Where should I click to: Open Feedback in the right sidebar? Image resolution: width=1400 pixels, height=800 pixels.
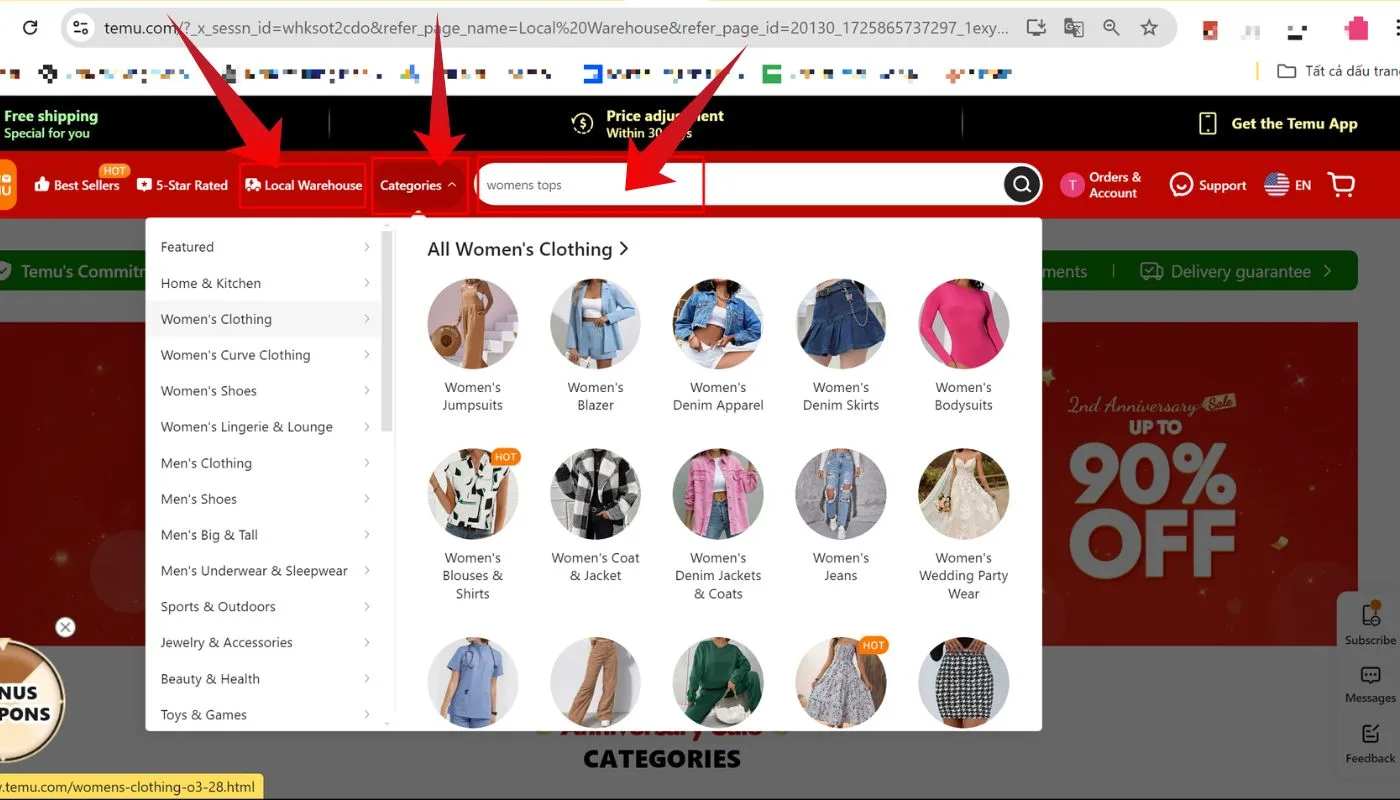(1370, 743)
